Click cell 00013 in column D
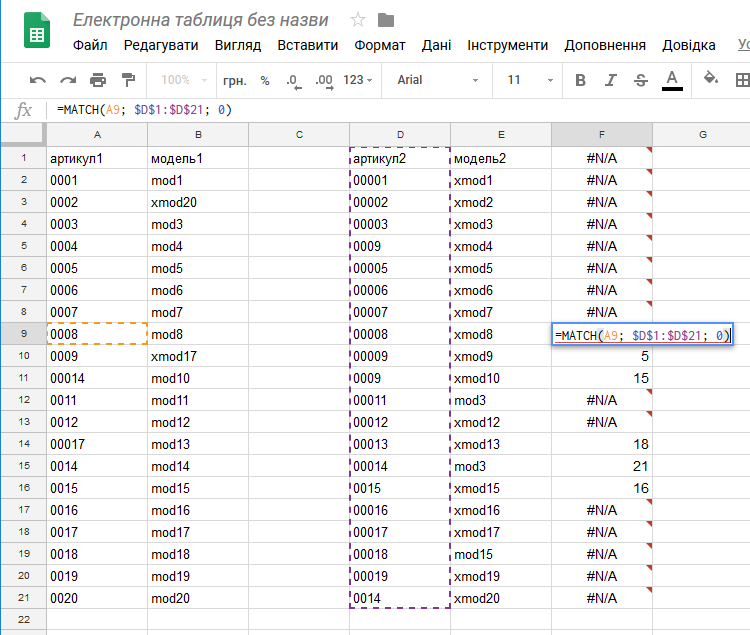The image size is (750, 635). point(400,444)
